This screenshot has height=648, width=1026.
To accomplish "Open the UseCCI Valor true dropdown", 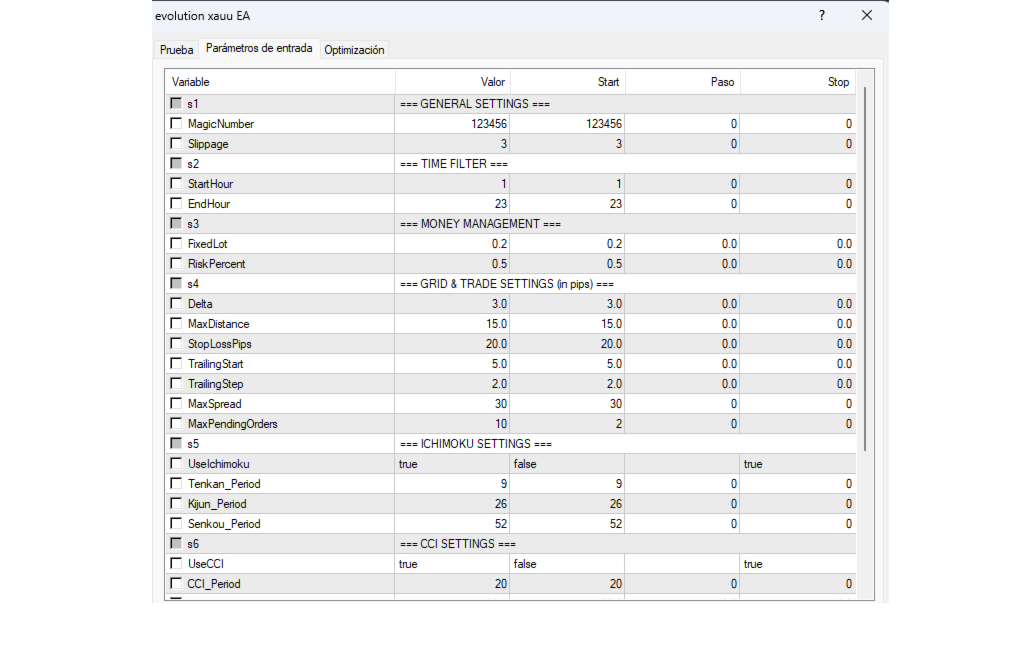I will coord(452,564).
